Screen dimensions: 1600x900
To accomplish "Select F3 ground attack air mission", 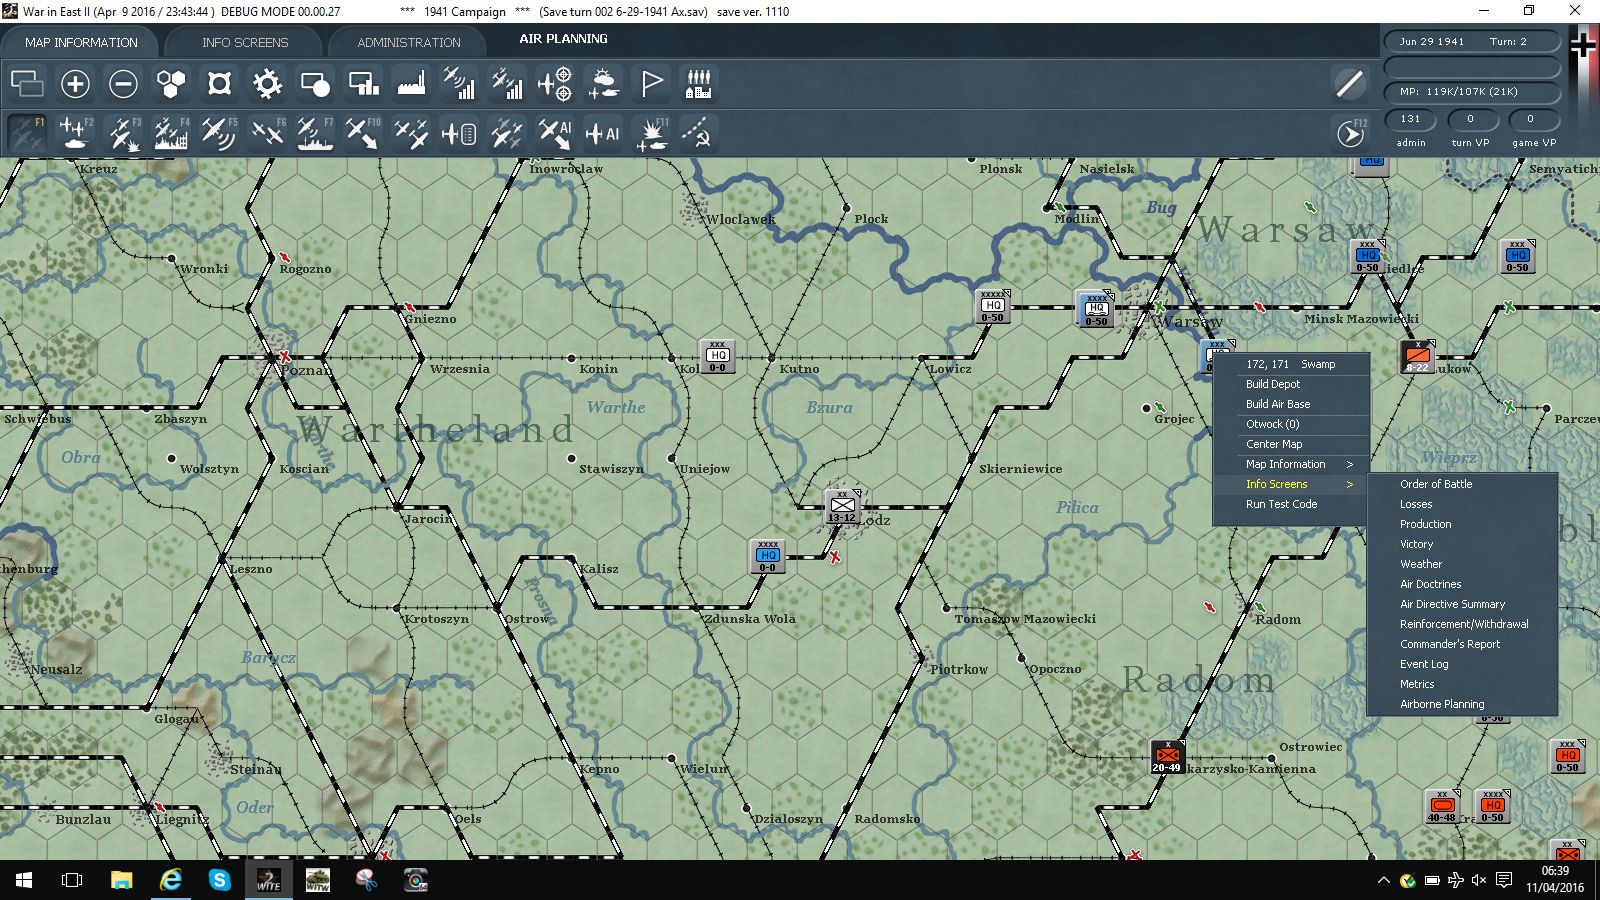I will point(123,133).
